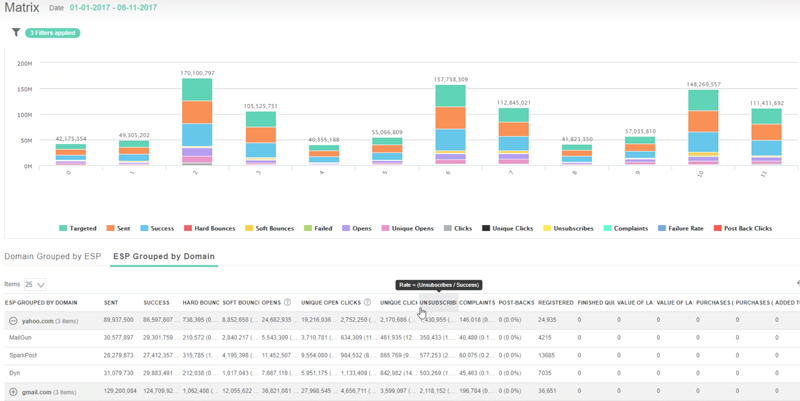The height and width of the screenshot is (401, 800).
Task: Sort by the Sent column header
Action: click(x=111, y=303)
